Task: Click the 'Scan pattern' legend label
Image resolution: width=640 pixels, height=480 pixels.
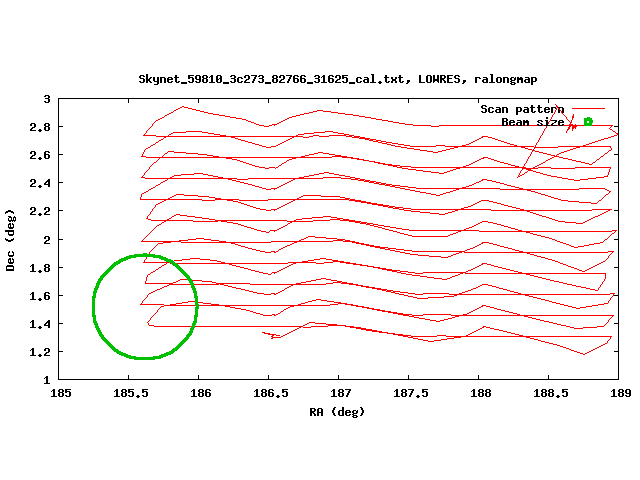Action: (x=522, y=109)
